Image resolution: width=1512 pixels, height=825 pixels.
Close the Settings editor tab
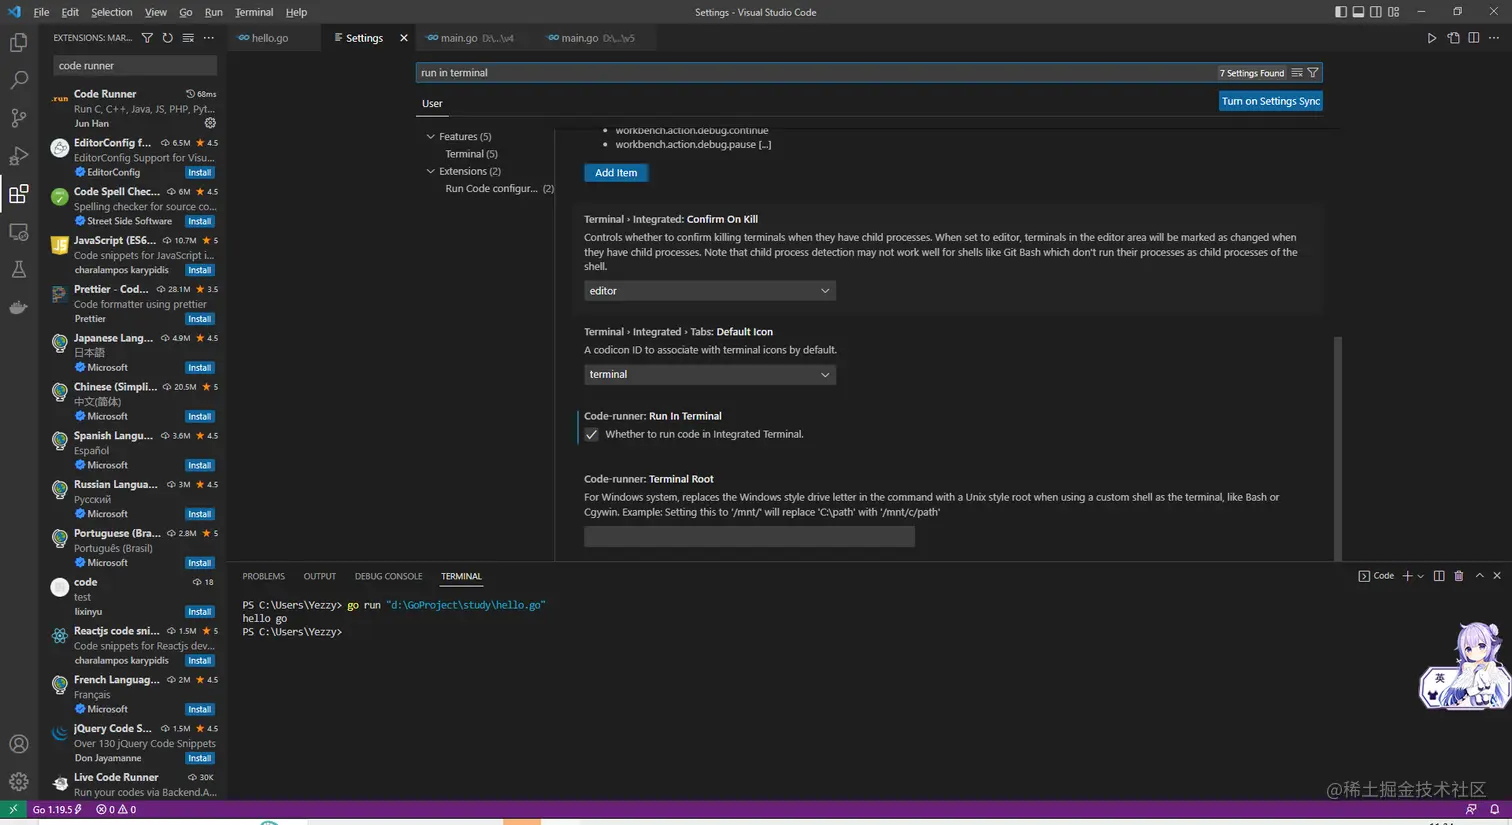(x=404, y=38)
